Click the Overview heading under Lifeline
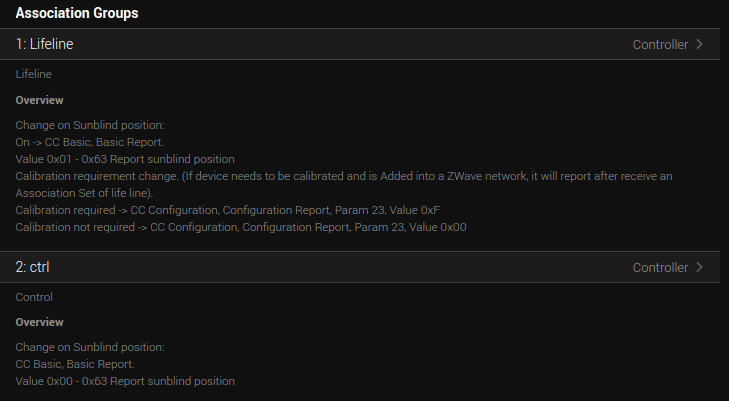Screen dimensions: 729x401 click(40, 100)
